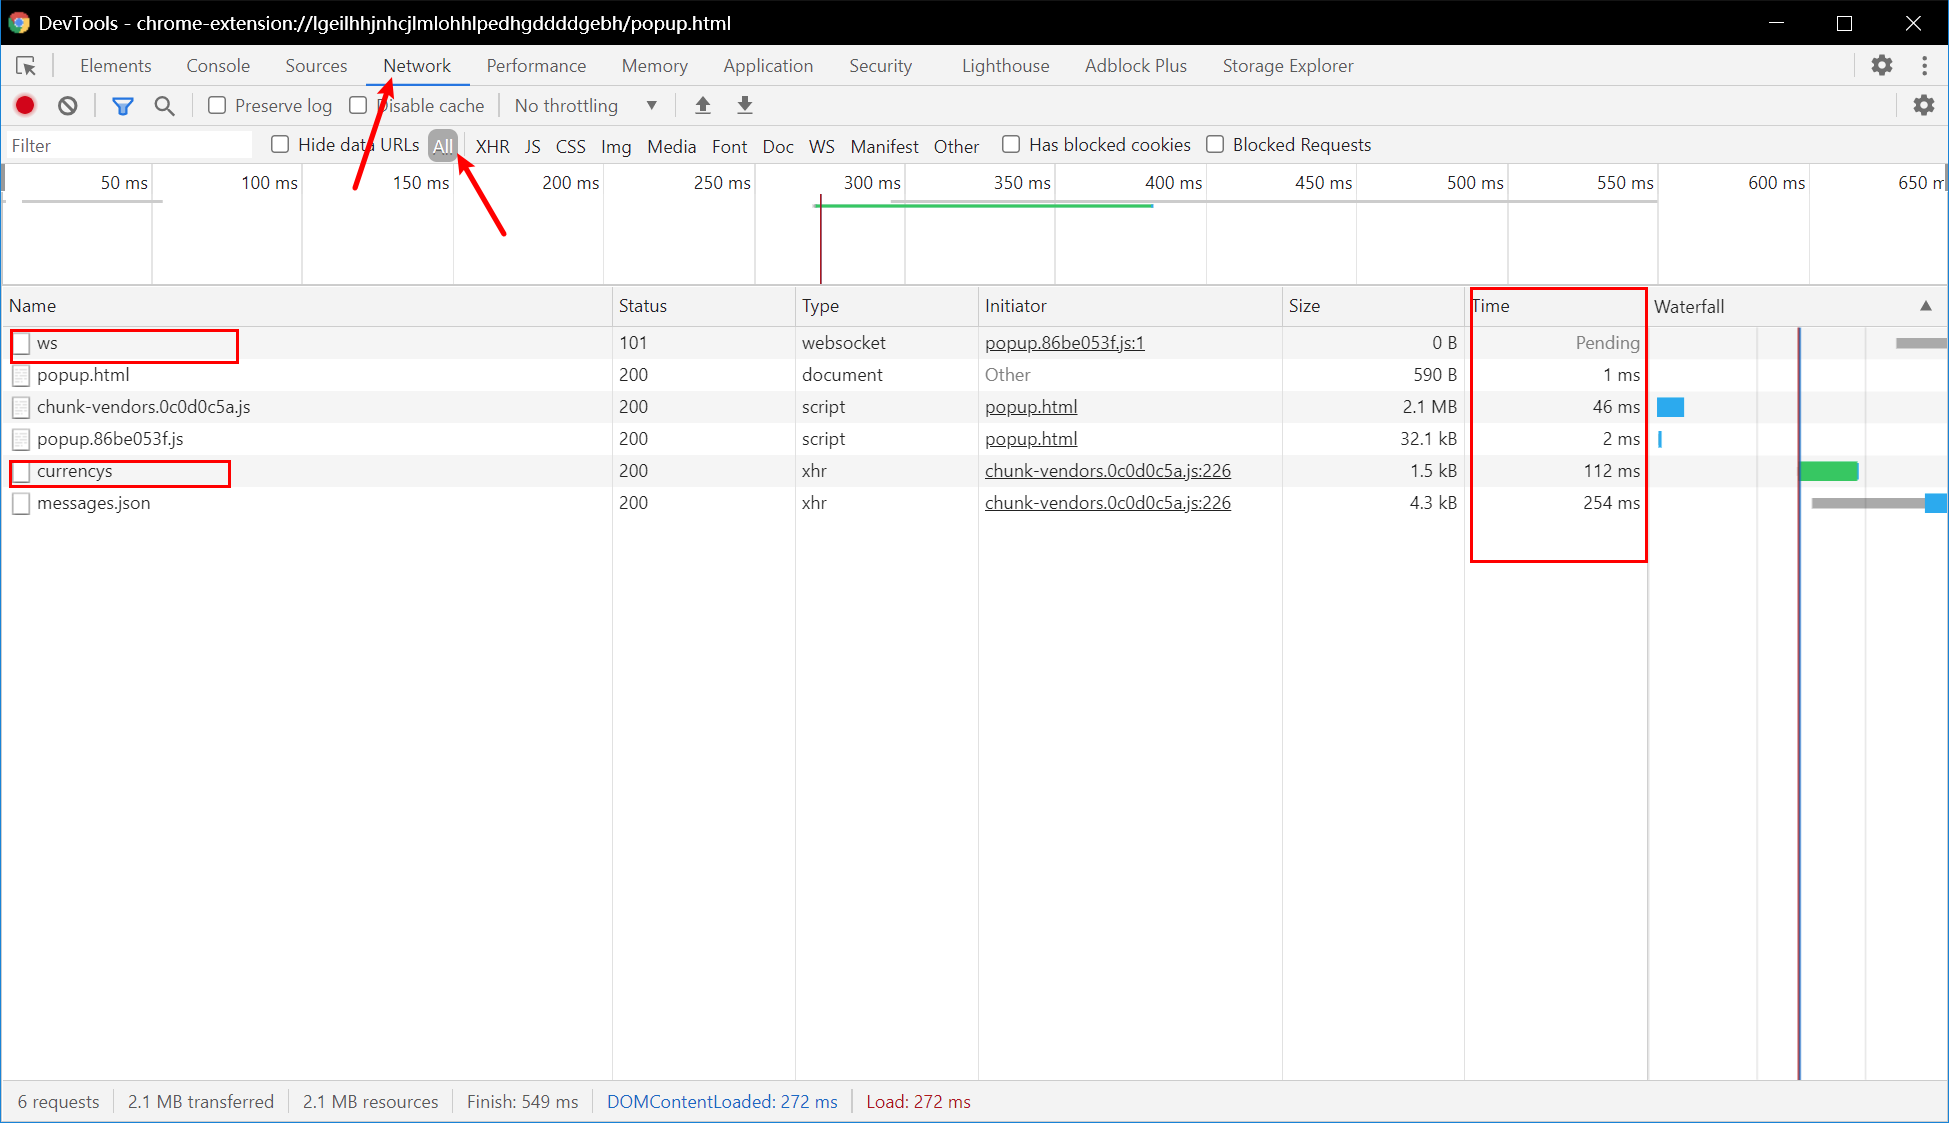Click the file icon beside popup.html
The image size is (1949, 1123).
pos(20,375)
